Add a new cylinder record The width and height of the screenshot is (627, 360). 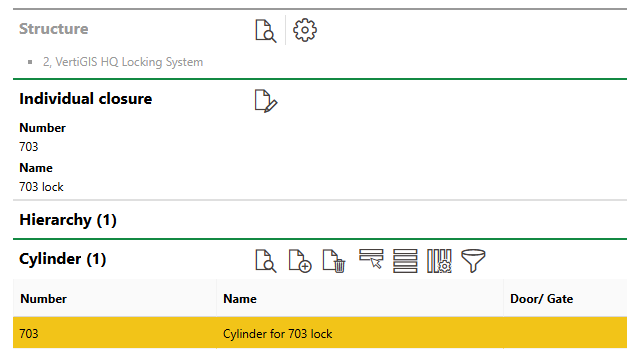point(300,261)
